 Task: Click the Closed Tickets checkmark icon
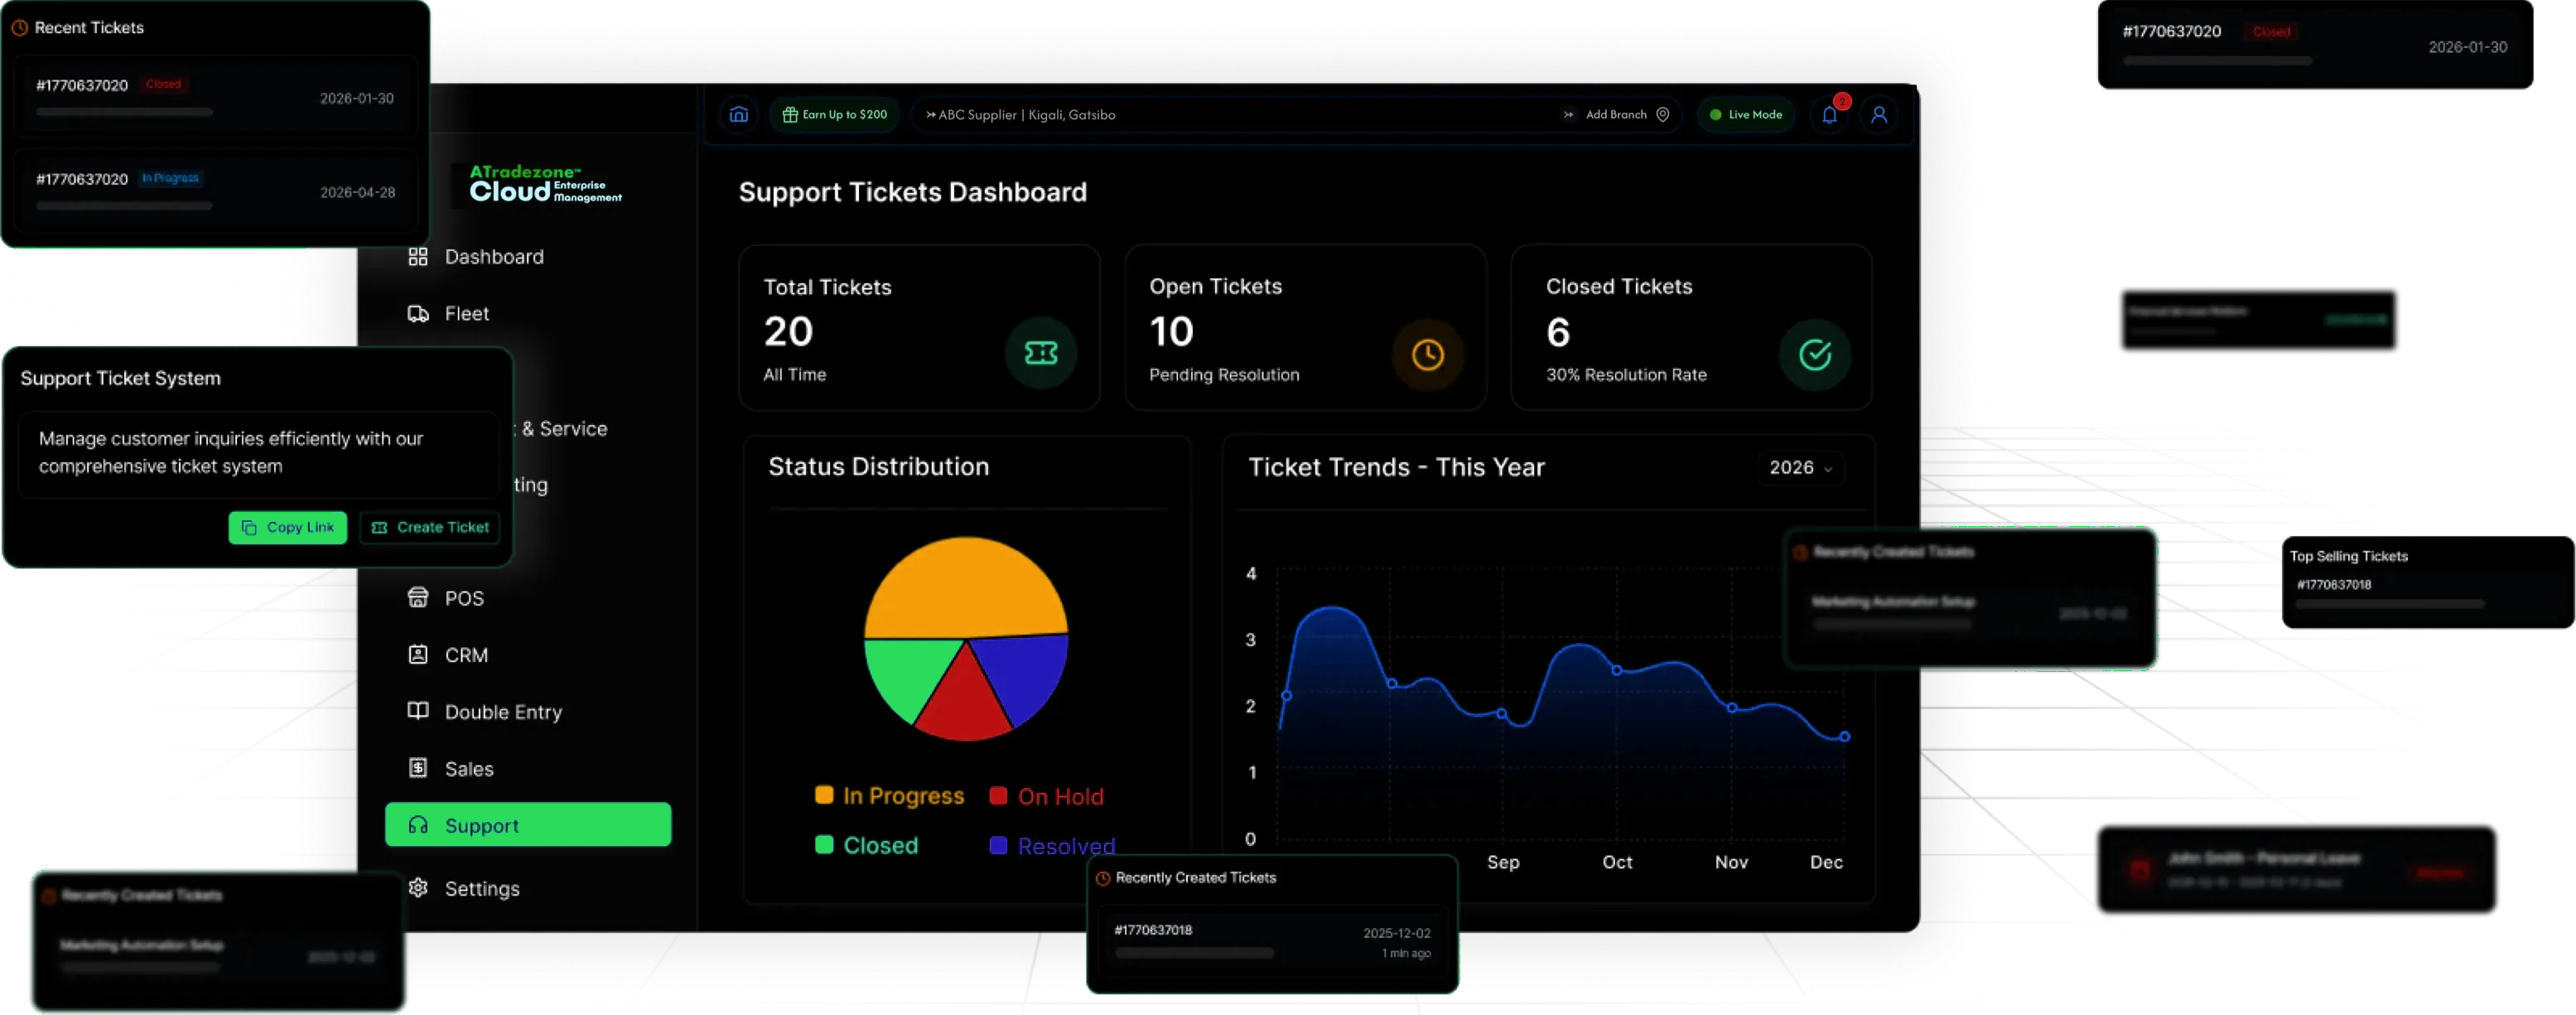[1815, 354]
